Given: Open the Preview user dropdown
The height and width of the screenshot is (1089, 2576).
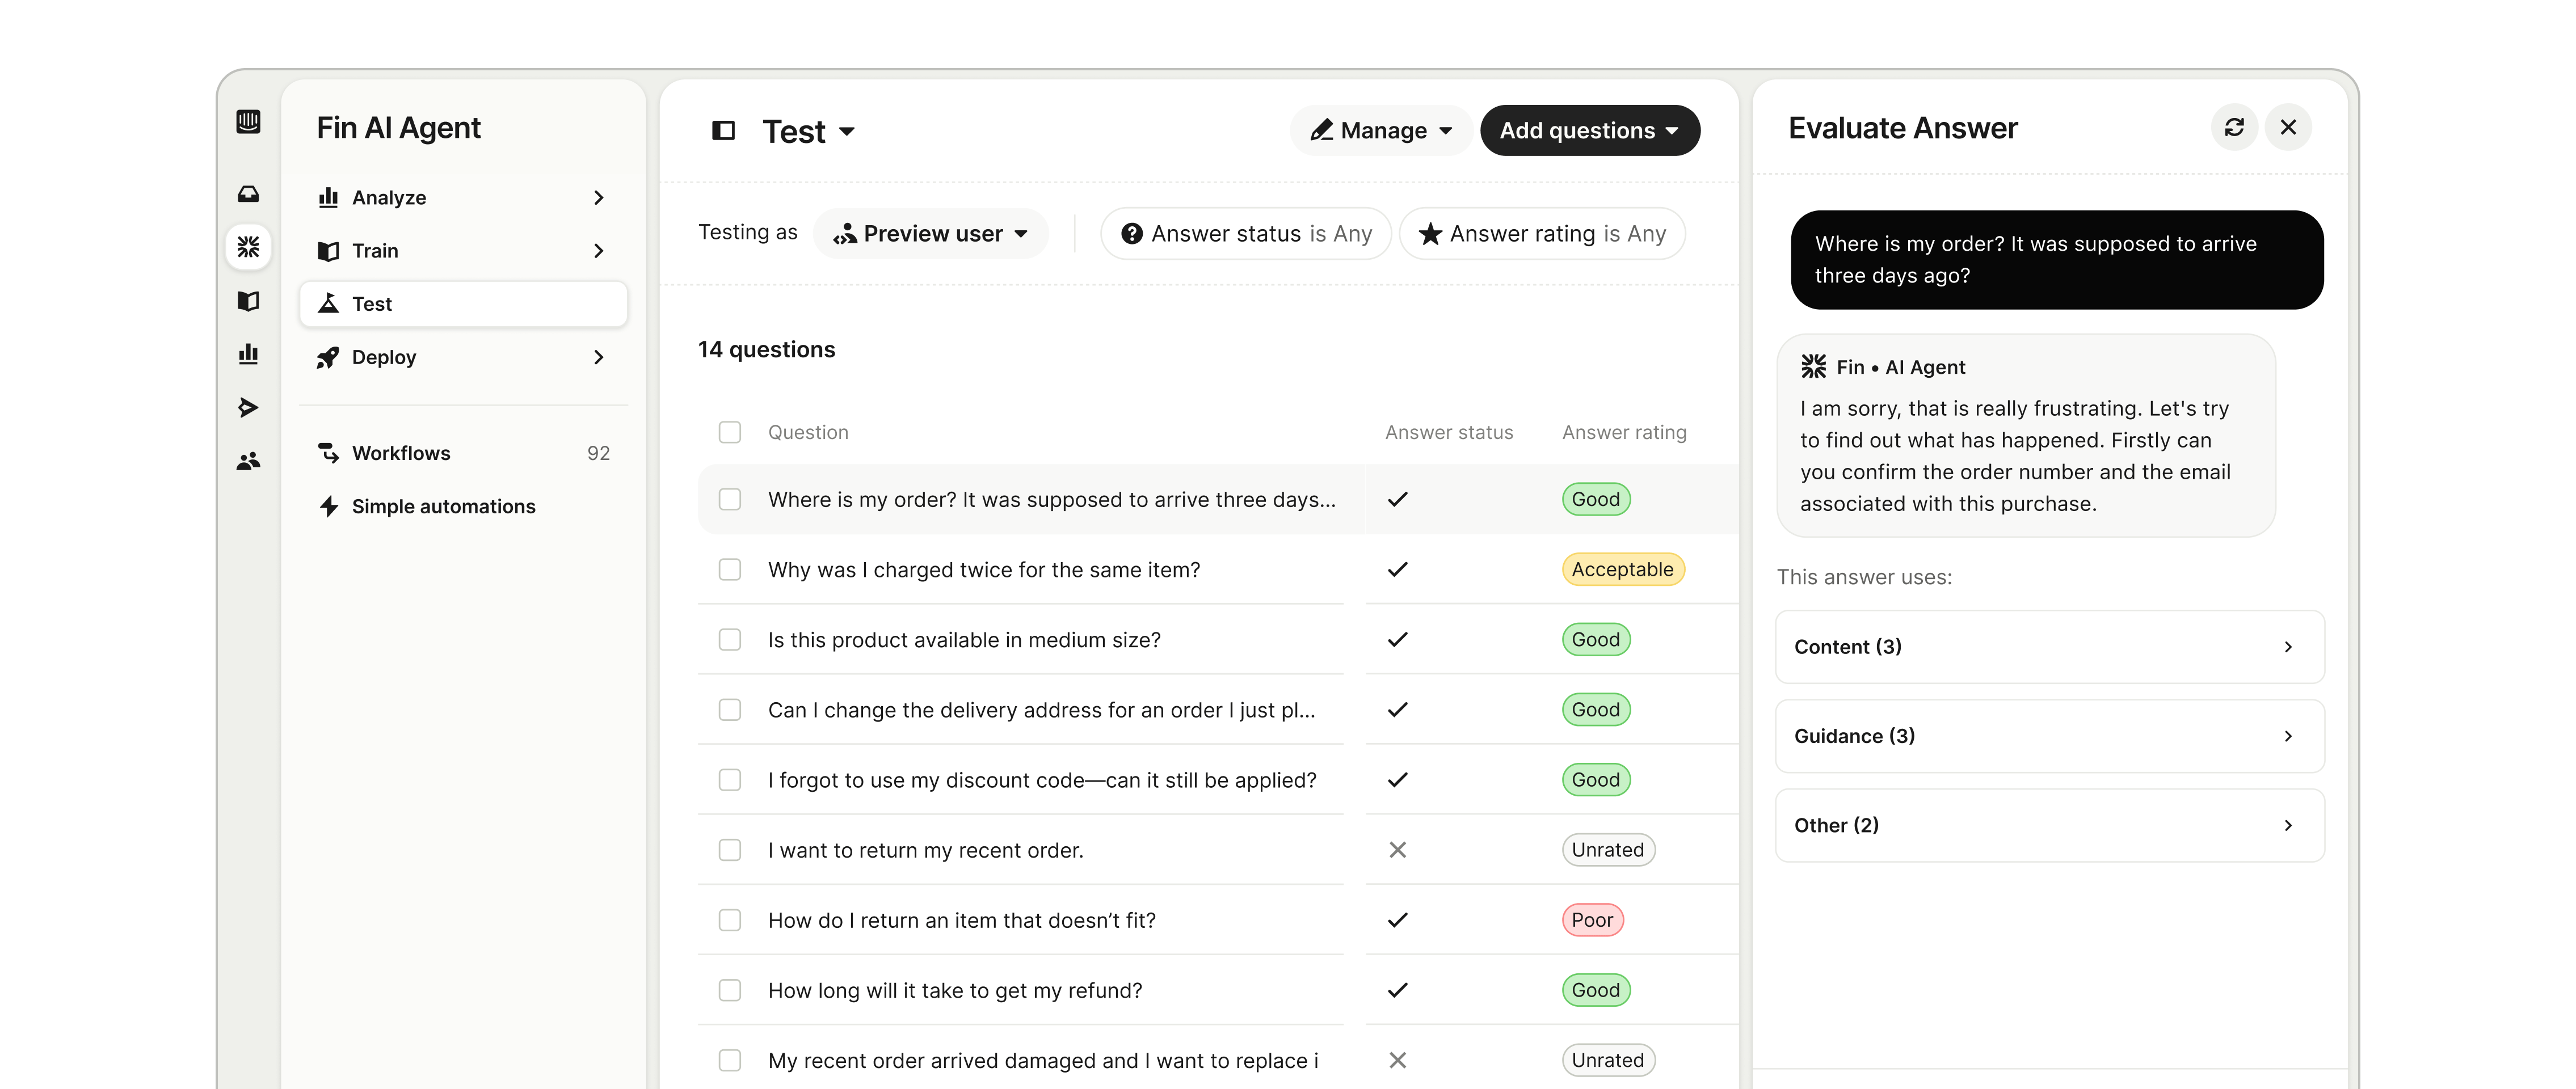Looking at the screenshot, I should [x=931, y=233].
